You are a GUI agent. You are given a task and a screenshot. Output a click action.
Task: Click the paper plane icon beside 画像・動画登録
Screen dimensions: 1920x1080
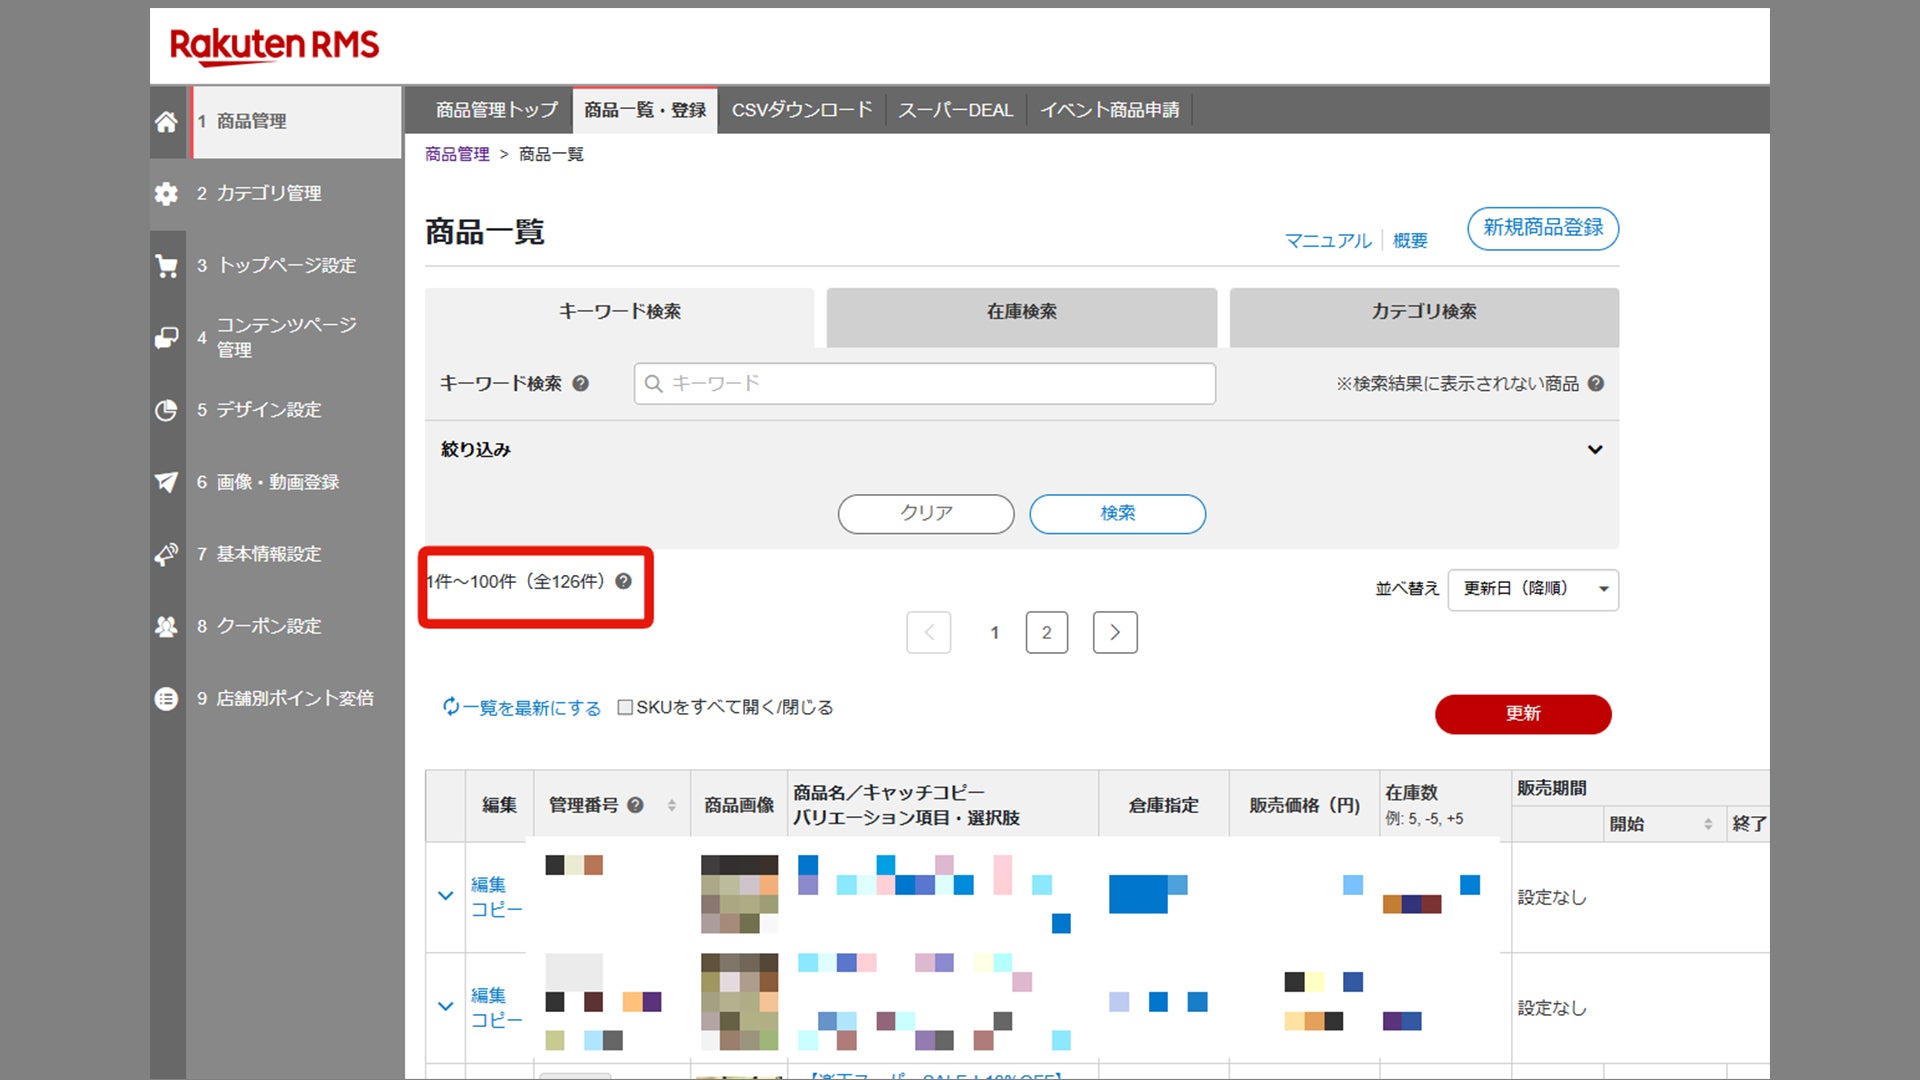coord(166,482)
